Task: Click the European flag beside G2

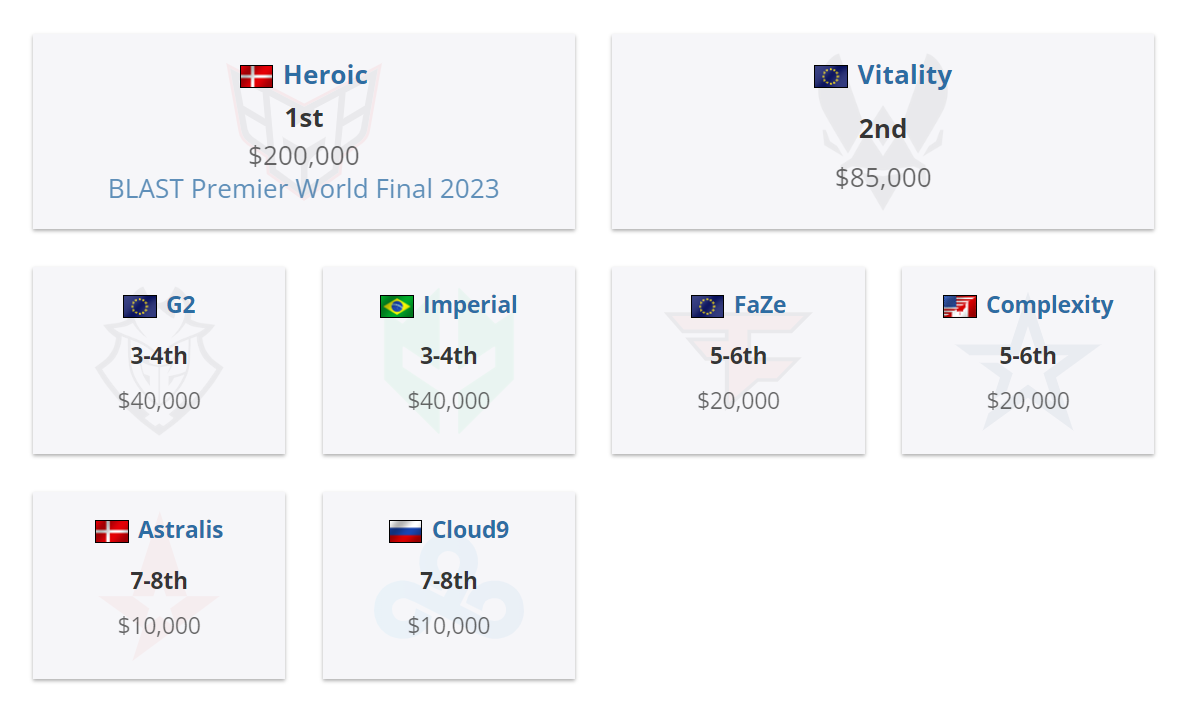Action: [142, 305]
